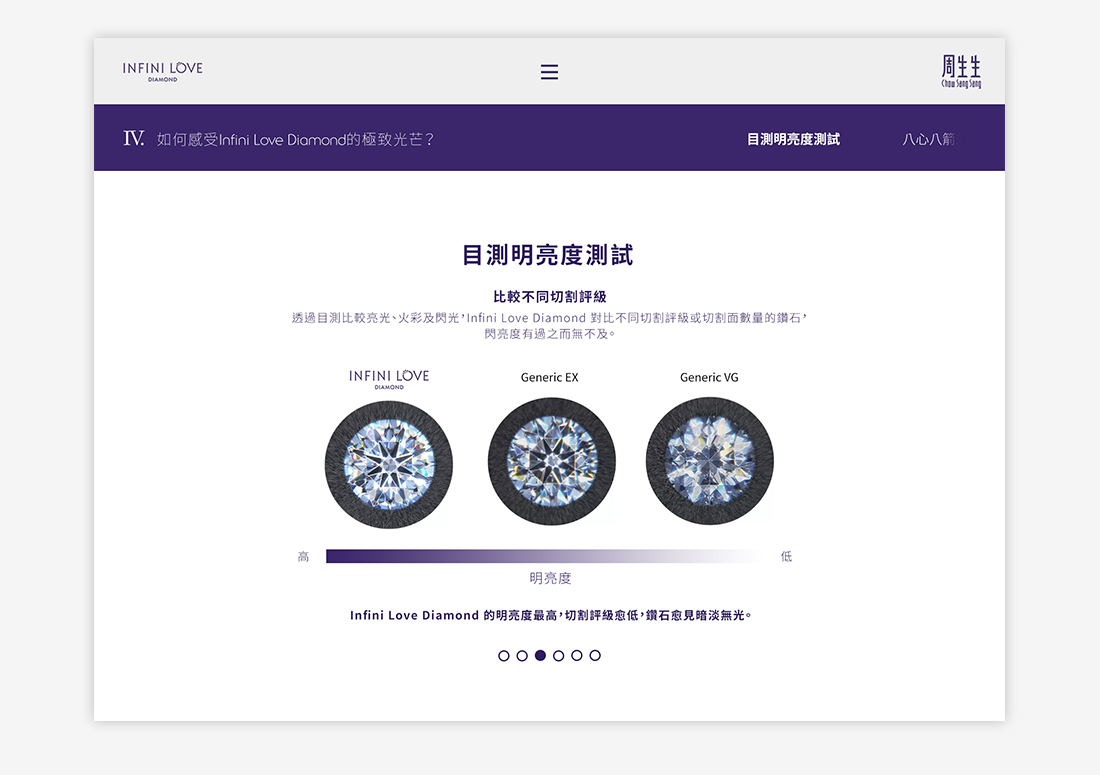Select the last carousel pagination dot
This screenshot has height=775, width=1100.
pos(595,655)
